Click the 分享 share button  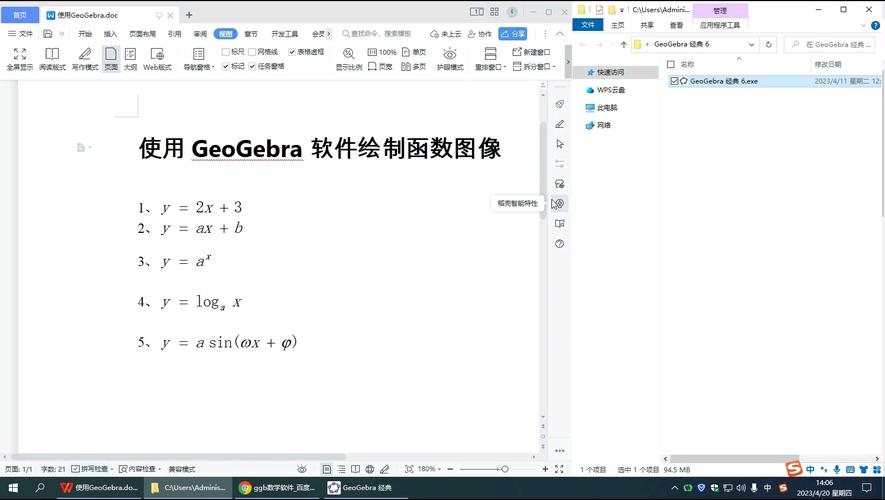512,34
